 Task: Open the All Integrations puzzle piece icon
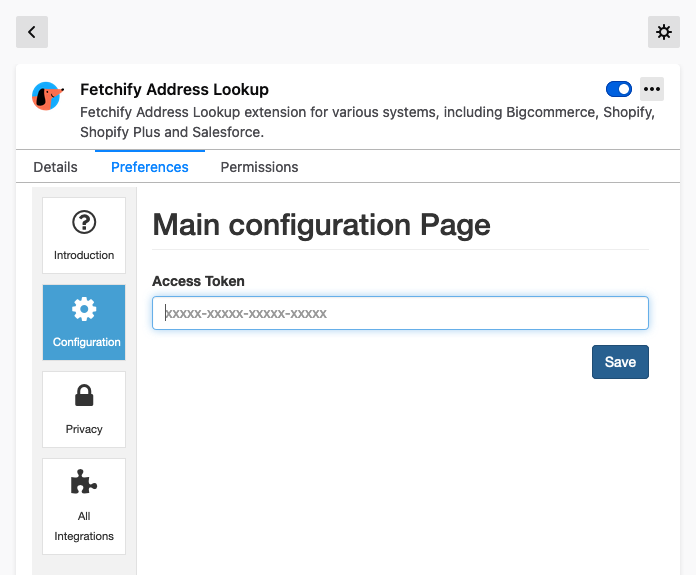click(84, 482)
